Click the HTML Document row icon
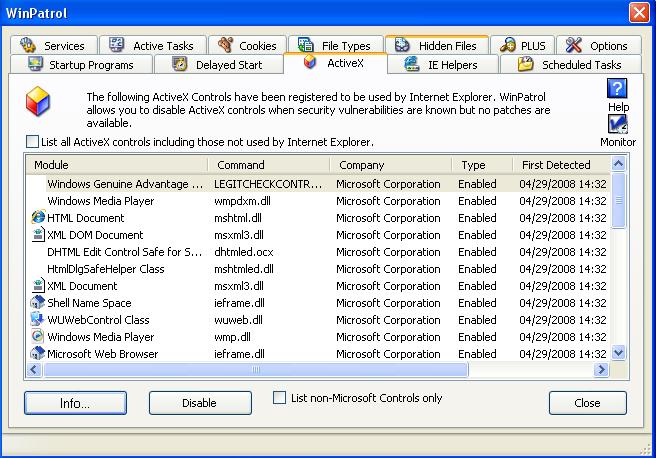 (38, 218)
